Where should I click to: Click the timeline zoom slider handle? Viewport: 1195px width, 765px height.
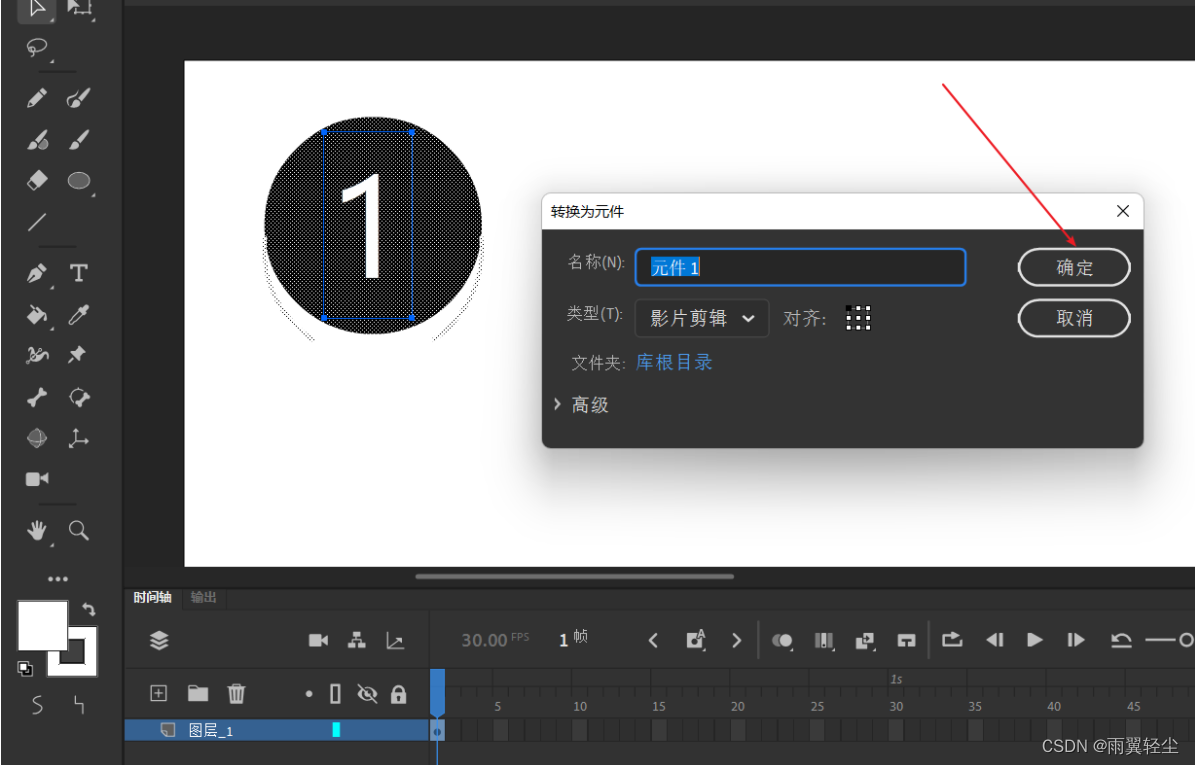[1186, 640]
